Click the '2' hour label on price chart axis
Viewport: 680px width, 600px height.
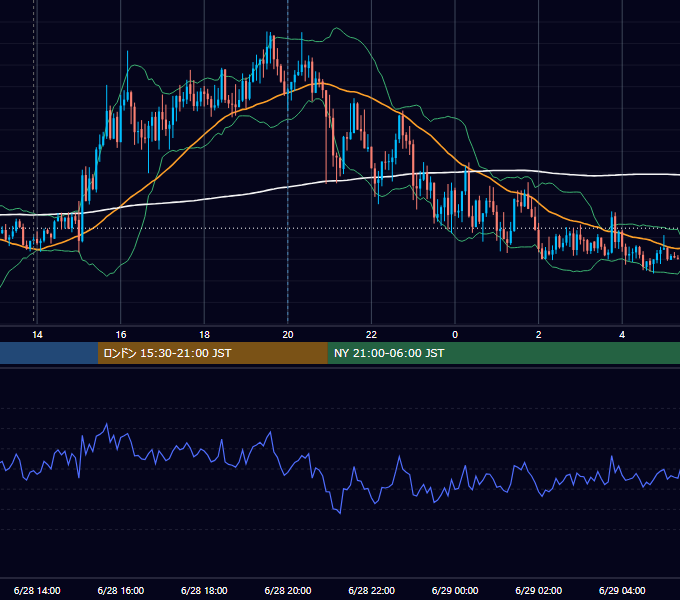539,335
